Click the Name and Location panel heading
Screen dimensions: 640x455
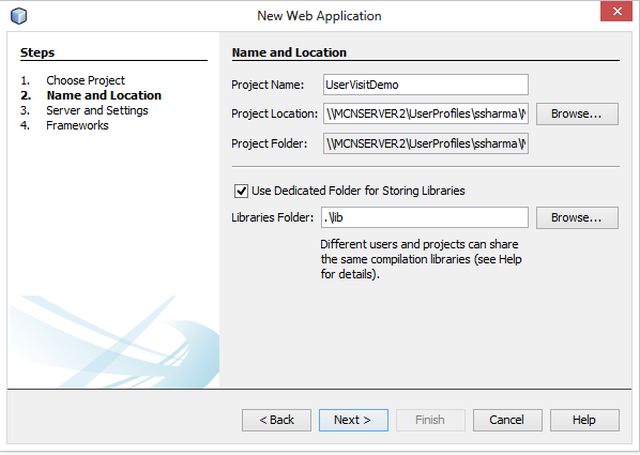point(289,52)
